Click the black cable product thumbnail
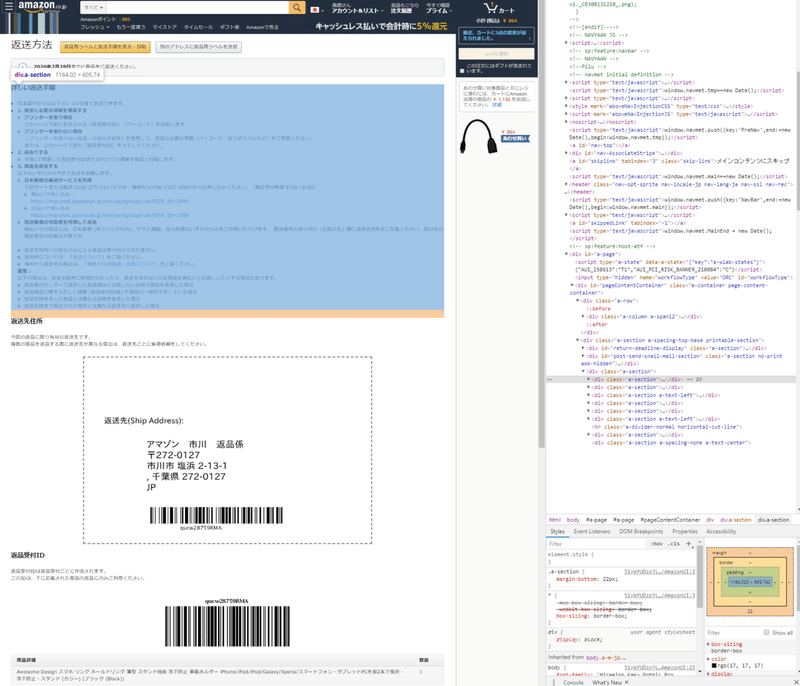 click(x=479, y=136)
